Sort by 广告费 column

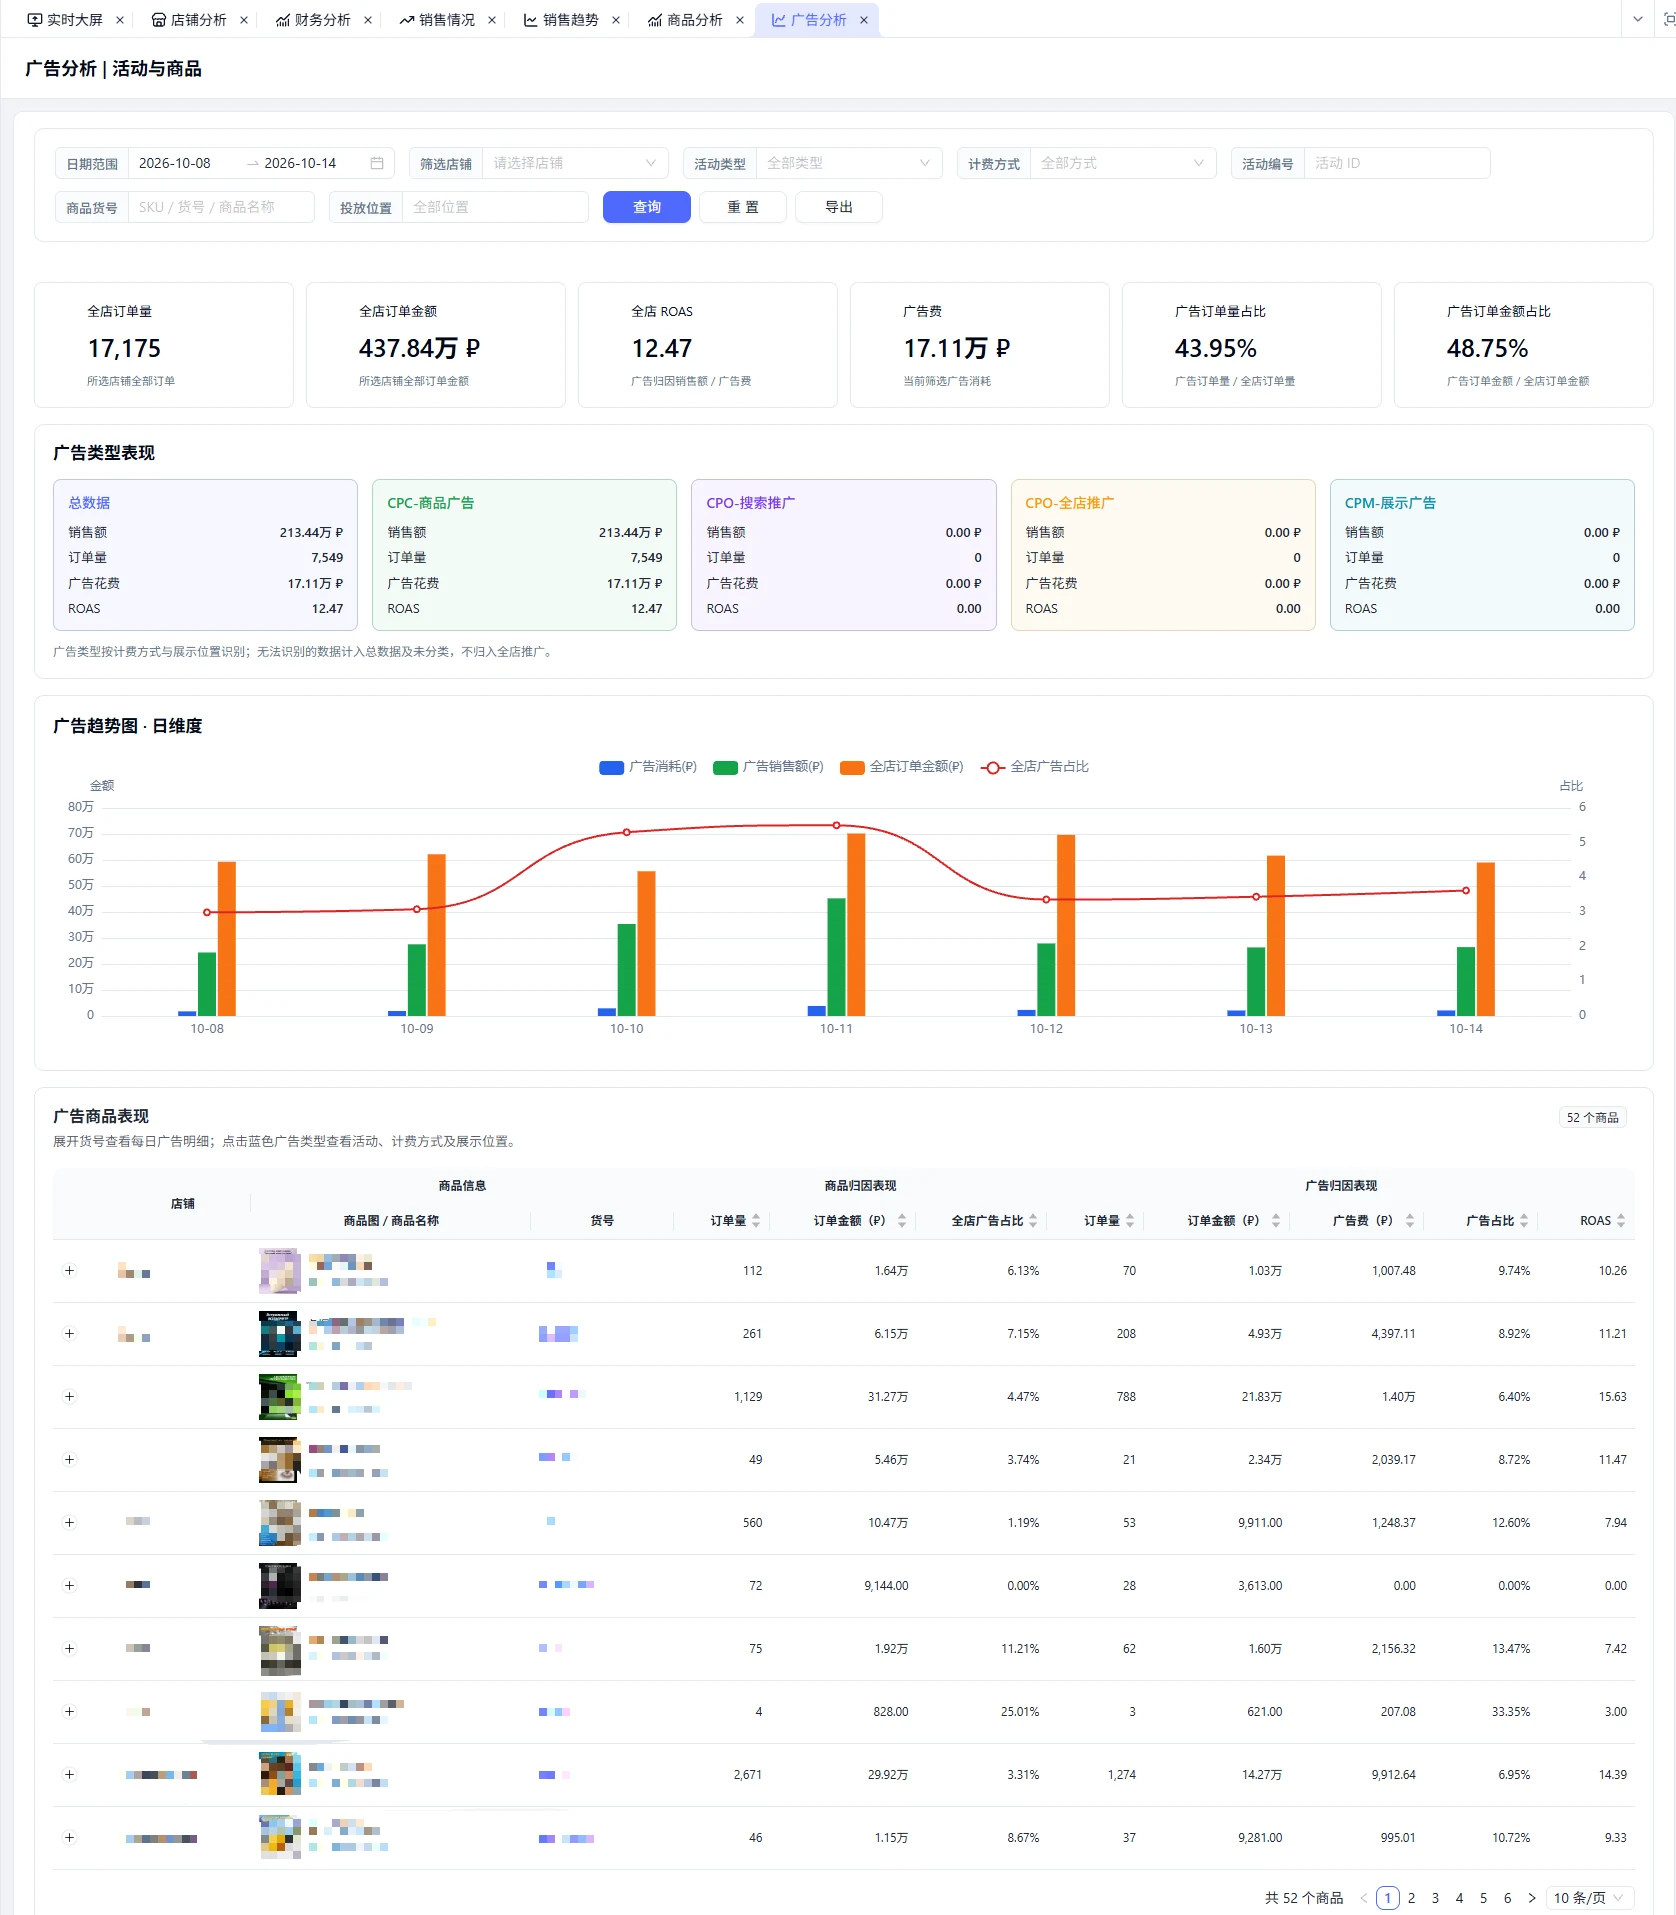pos(1410,1221)
